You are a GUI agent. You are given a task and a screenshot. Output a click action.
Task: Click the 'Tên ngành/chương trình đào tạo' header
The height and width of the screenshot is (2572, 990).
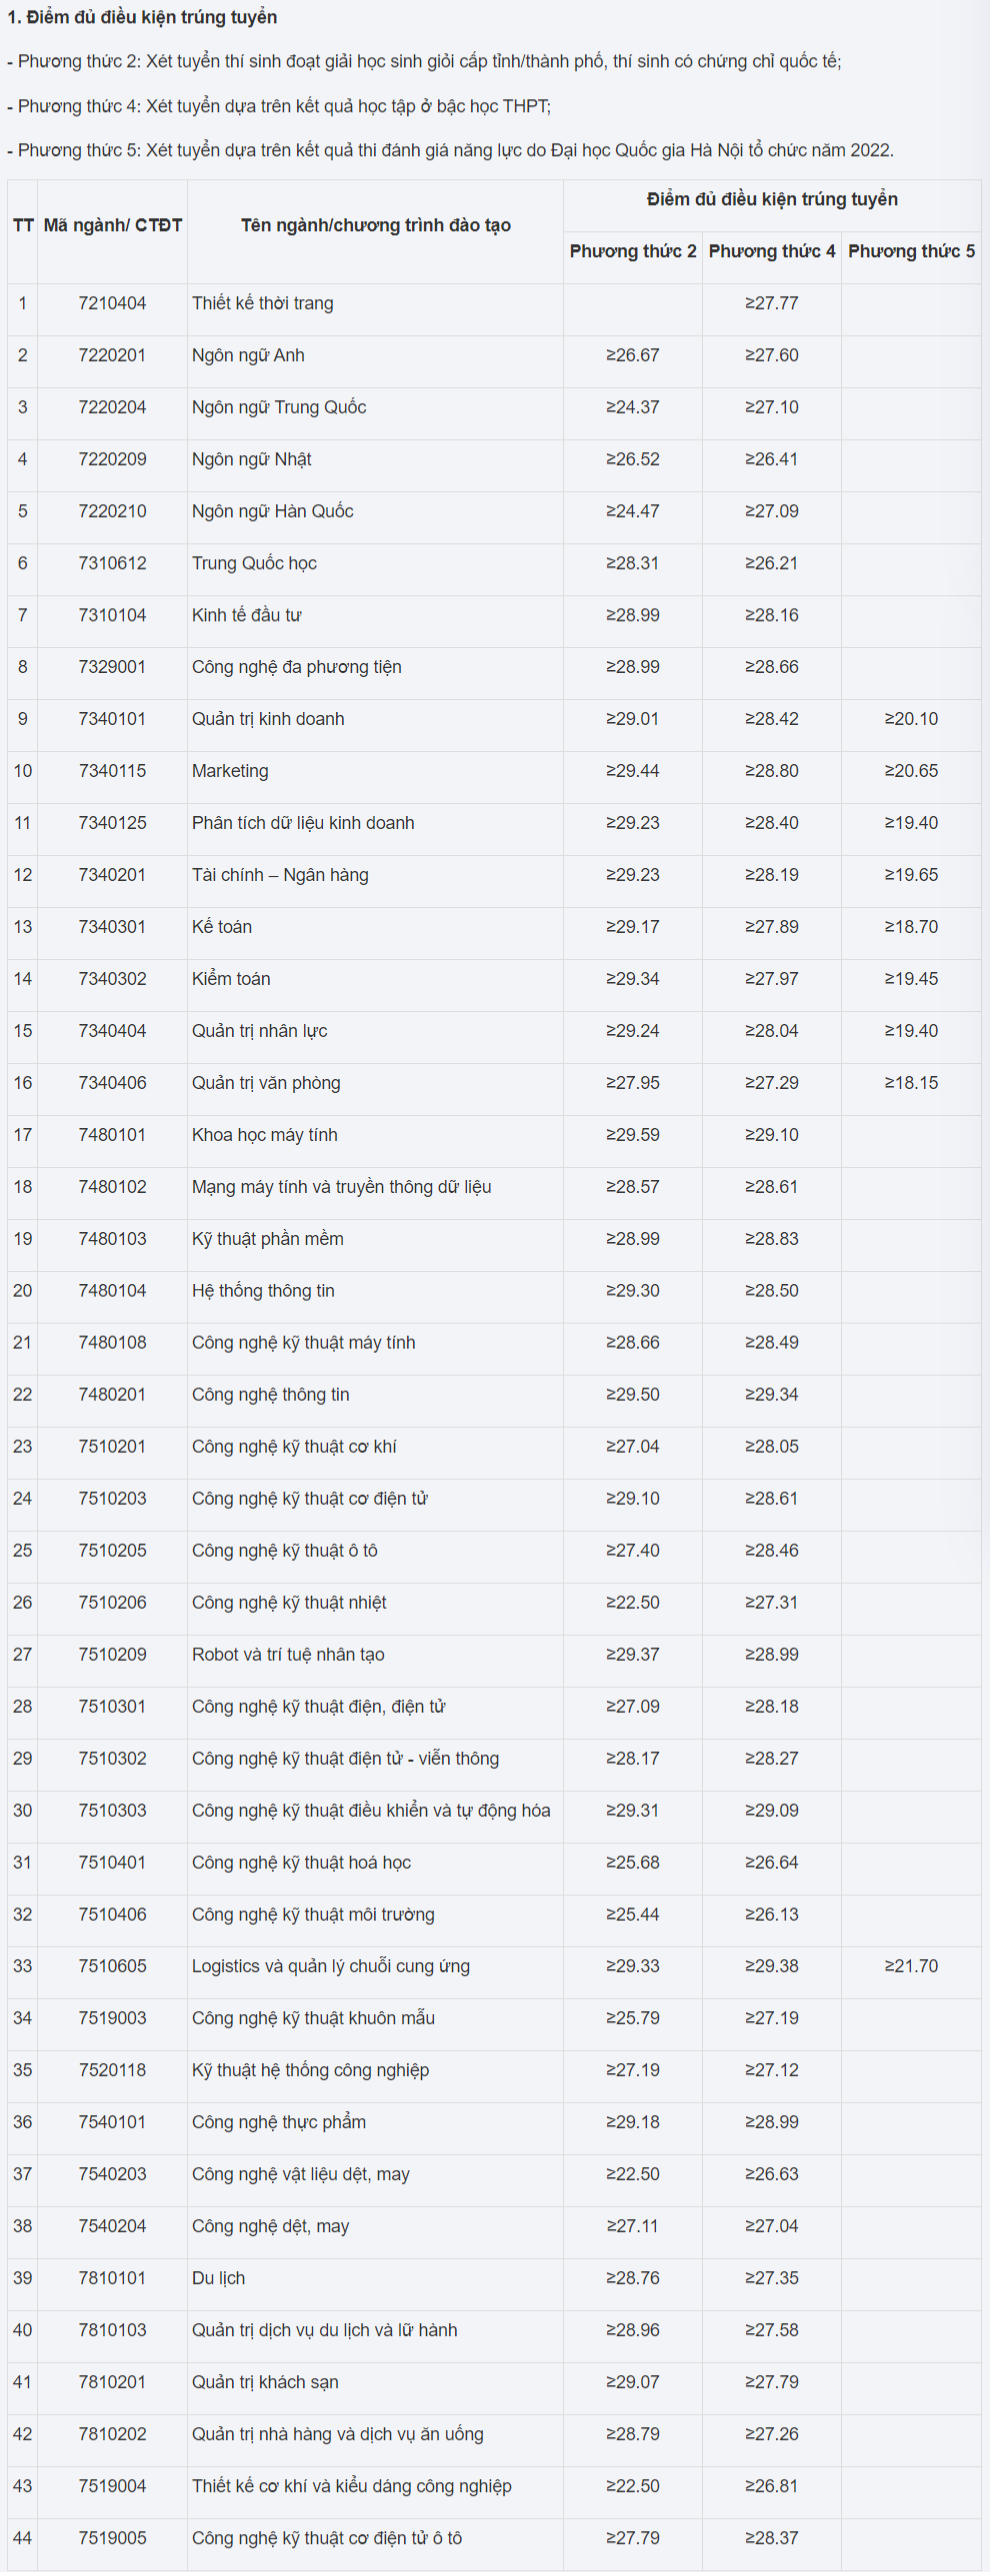tap(375, 225)
